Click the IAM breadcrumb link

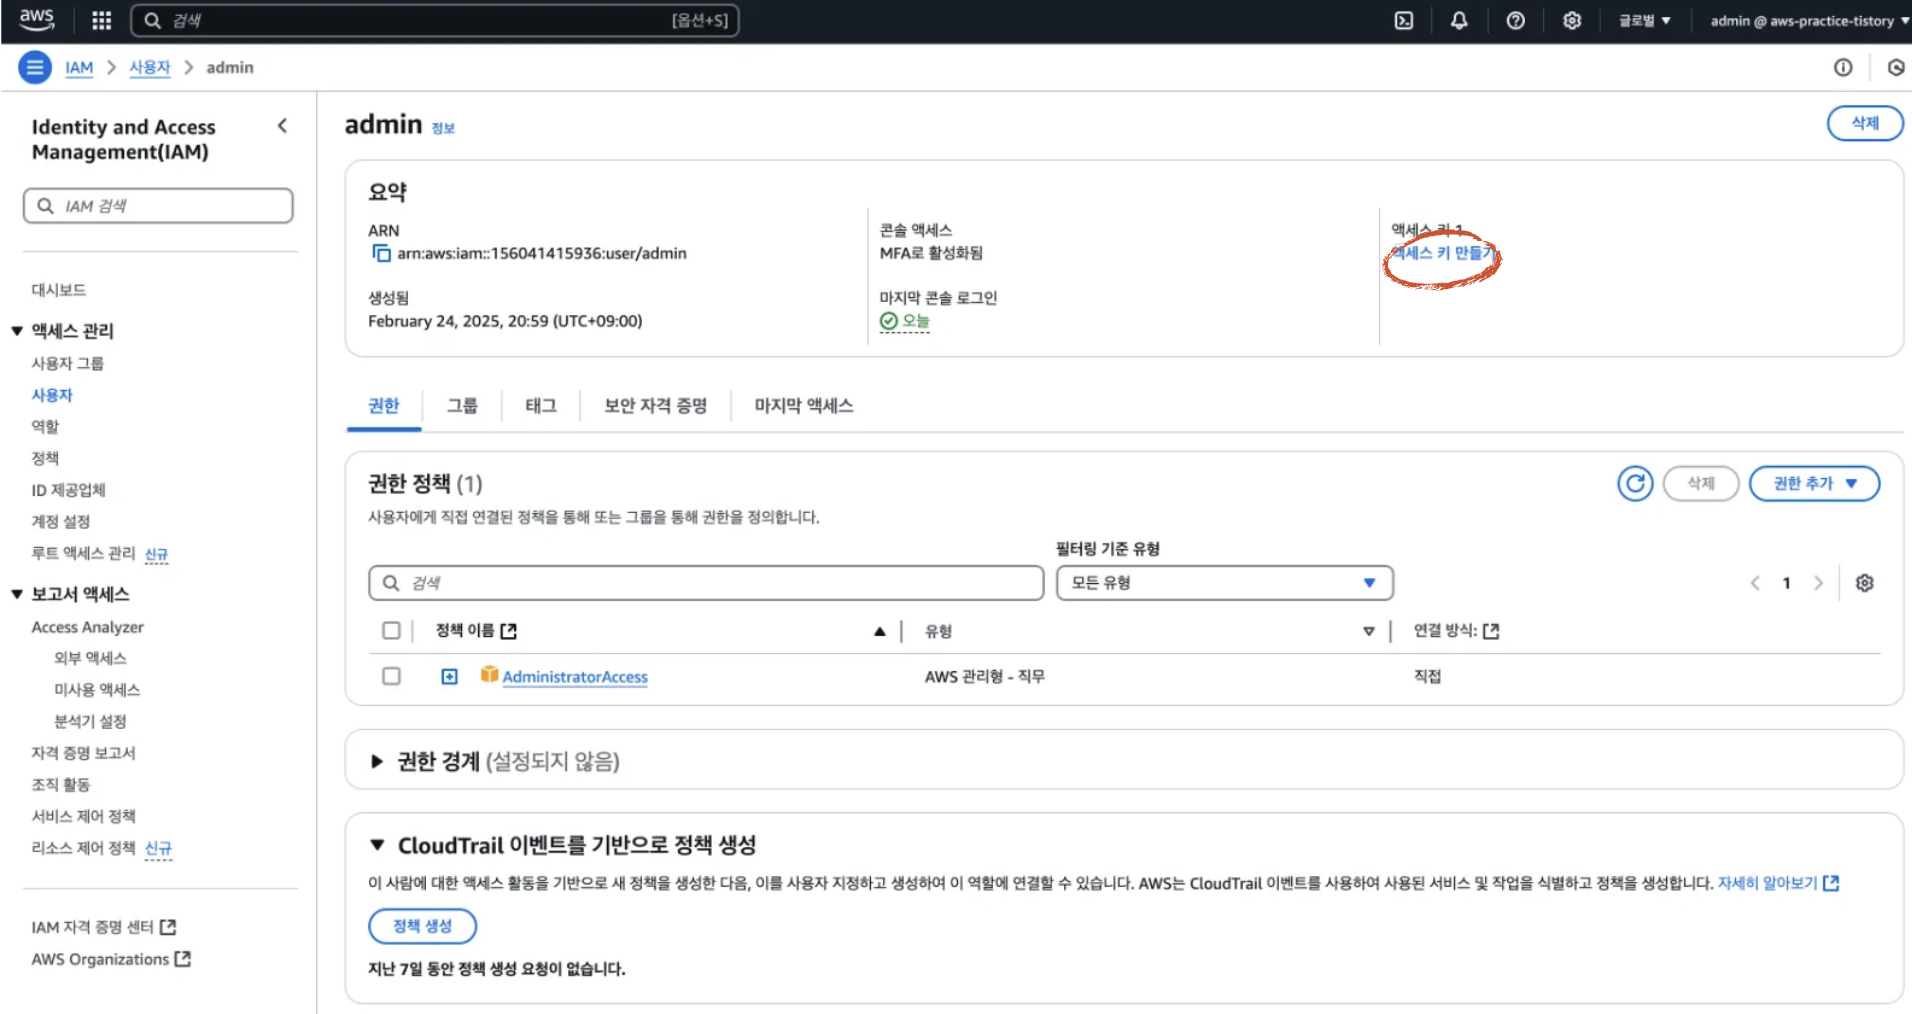pyautogui.click(x=79, y=67)
